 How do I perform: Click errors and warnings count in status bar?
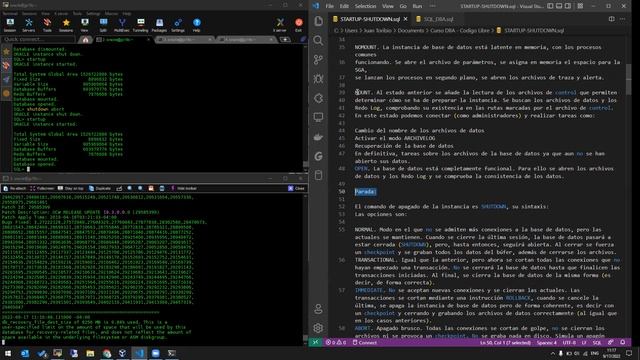pos(336,342)
